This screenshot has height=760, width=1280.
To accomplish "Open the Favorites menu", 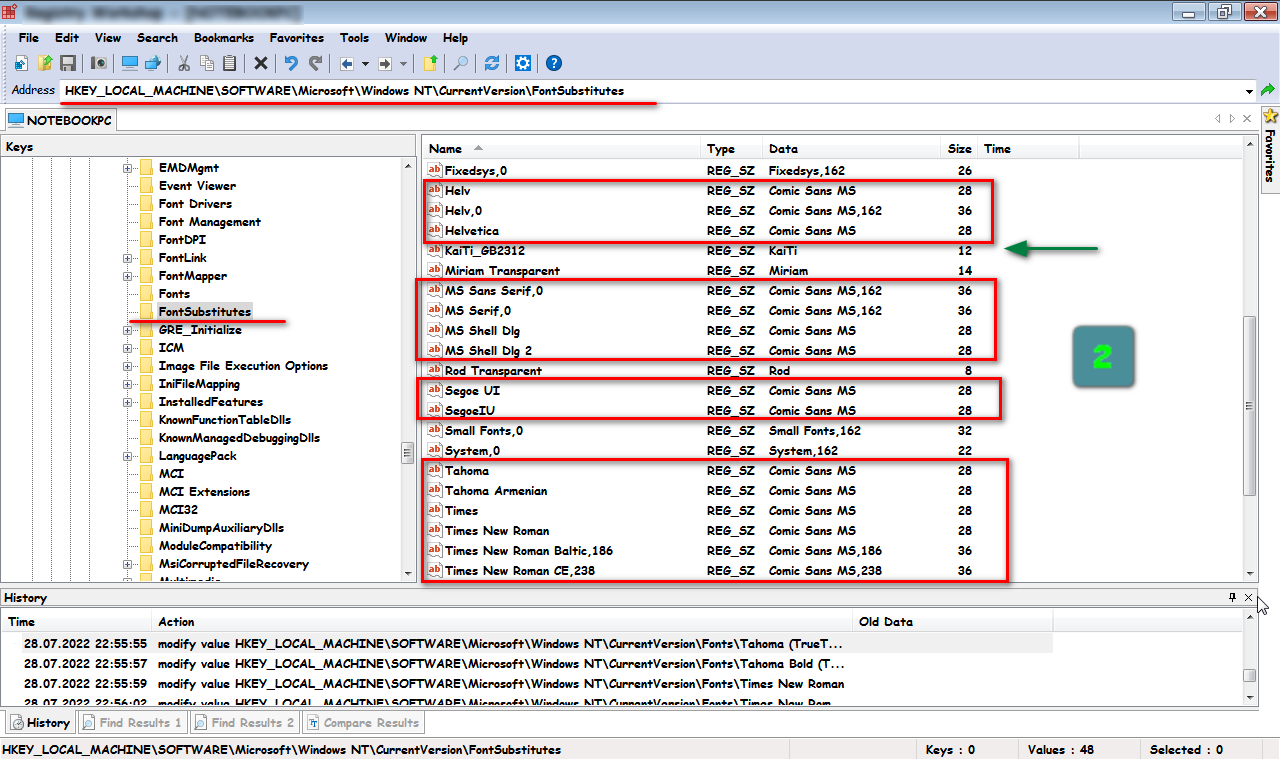I will click(297, 38).
